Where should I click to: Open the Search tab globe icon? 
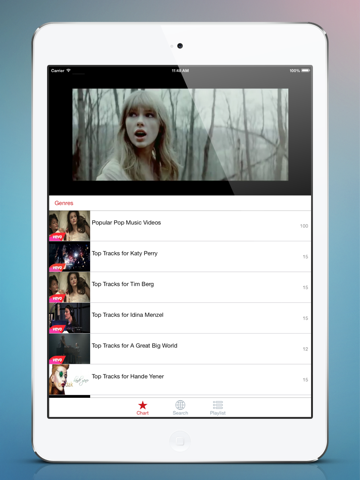tap(180, 405)
